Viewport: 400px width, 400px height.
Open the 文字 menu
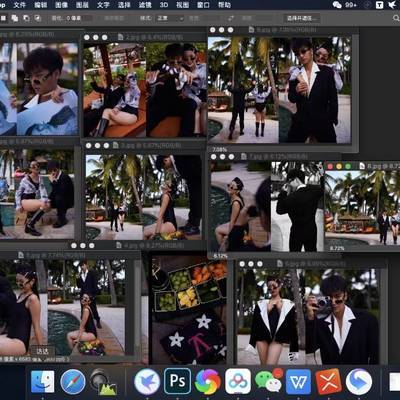point(103,5)
